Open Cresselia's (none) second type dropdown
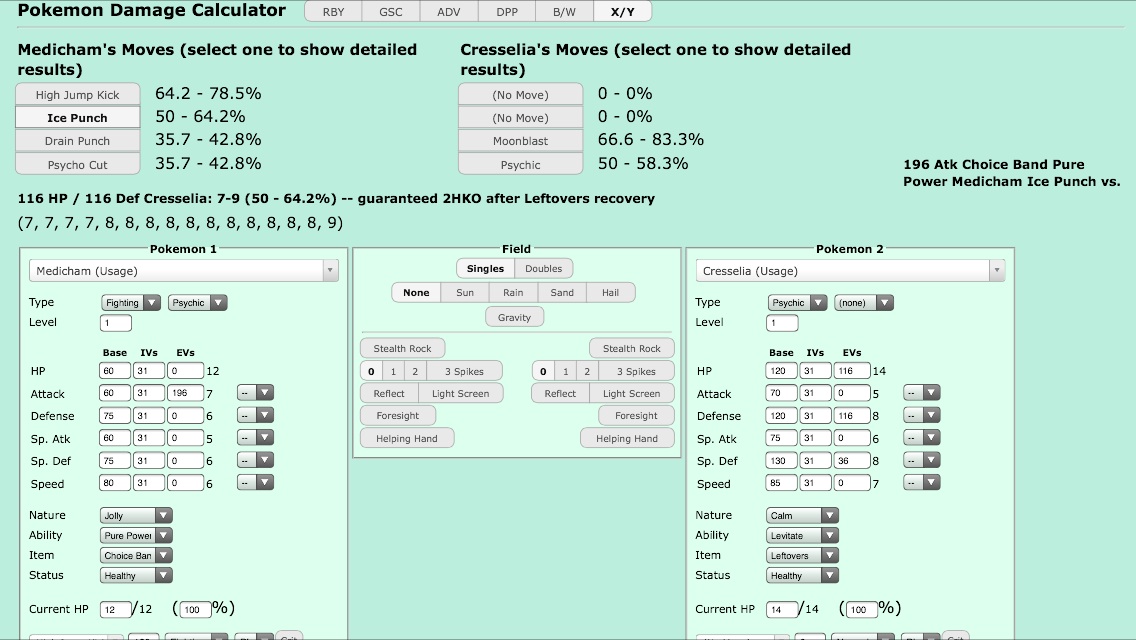This screenshot has height=640, width=1136. (x=864, y=302)
